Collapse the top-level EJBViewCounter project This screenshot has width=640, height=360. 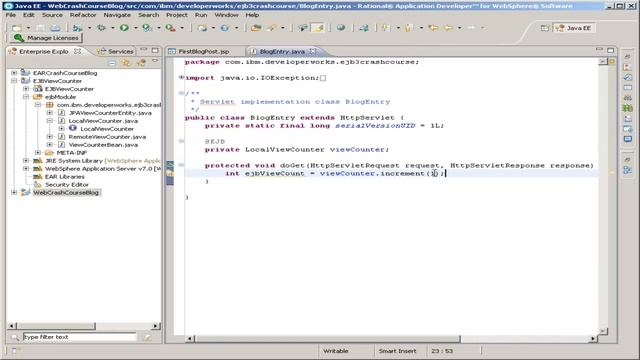click(x=14, y=81)
